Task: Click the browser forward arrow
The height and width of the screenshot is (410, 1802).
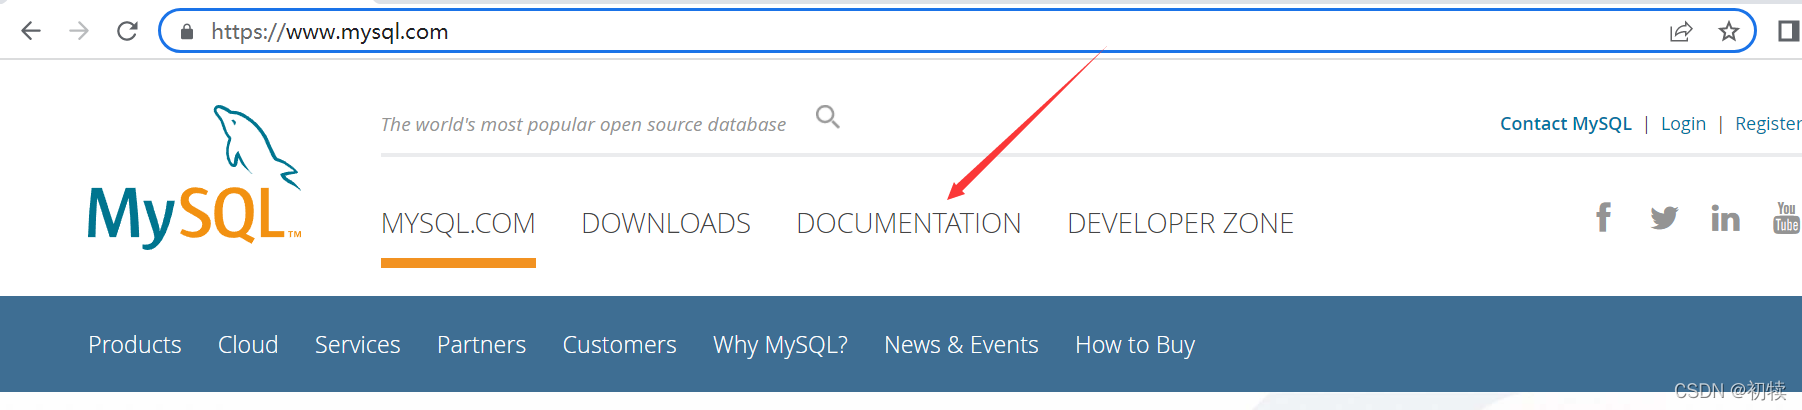Action: (x=79, y=31)
